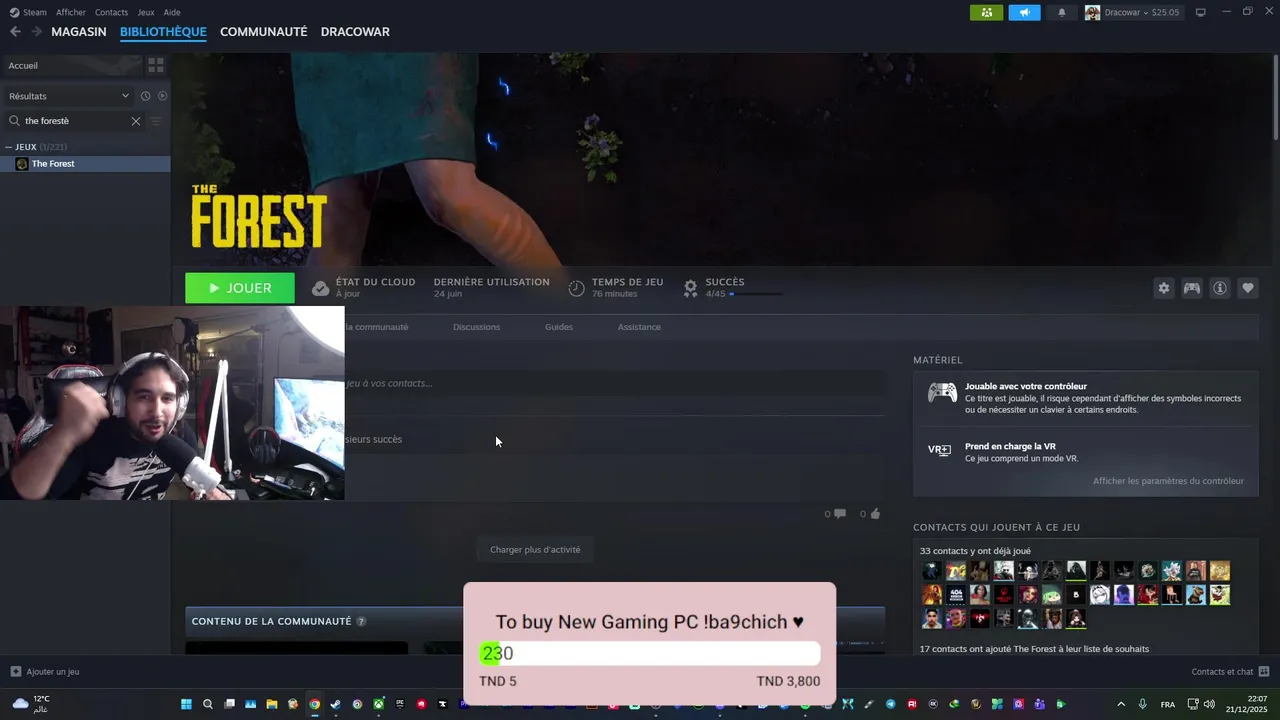Collapse the JEUX category
Image resolution: width=1280 pixels, height=720 pixels.
pos(9,147)
